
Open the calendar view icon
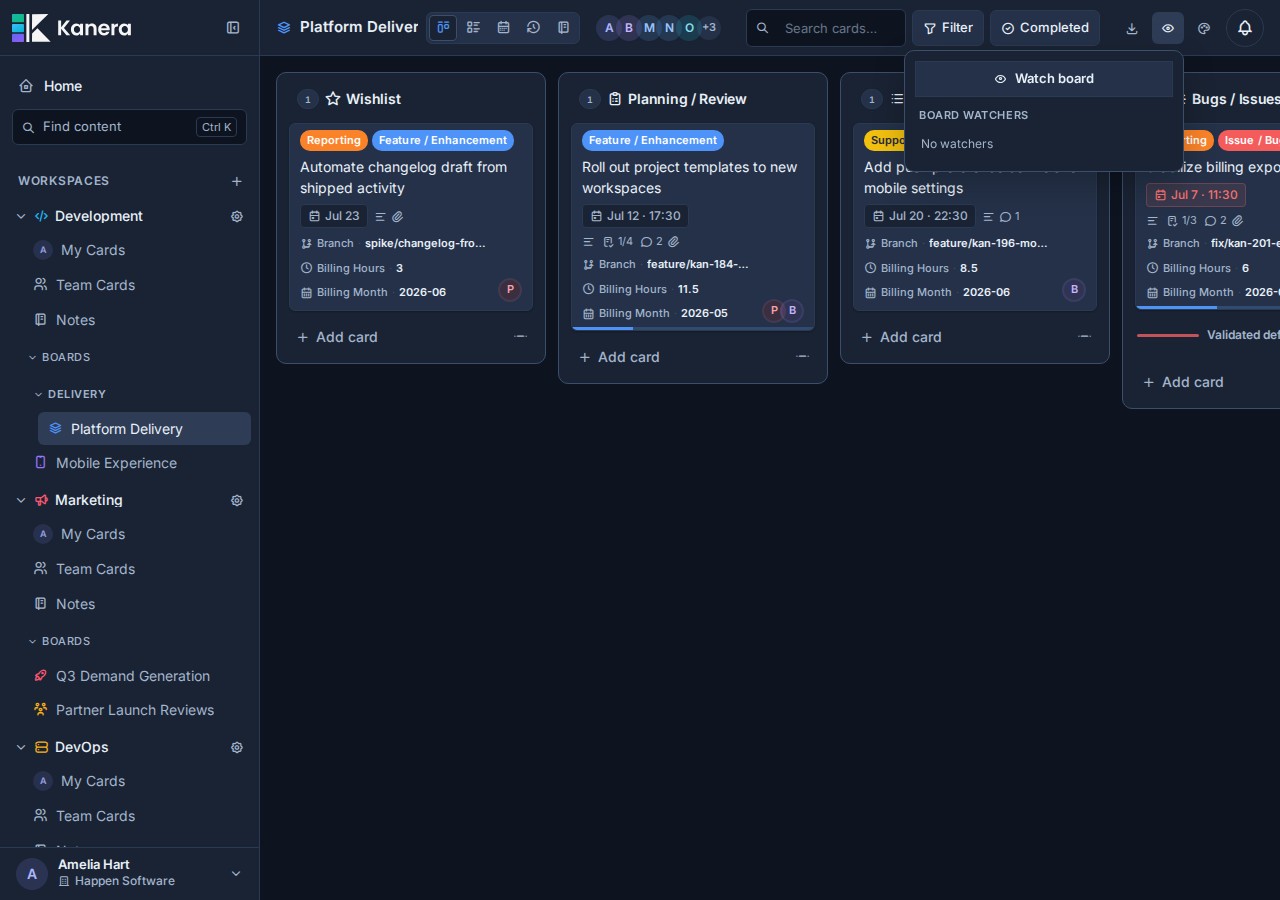pos(503,28)
